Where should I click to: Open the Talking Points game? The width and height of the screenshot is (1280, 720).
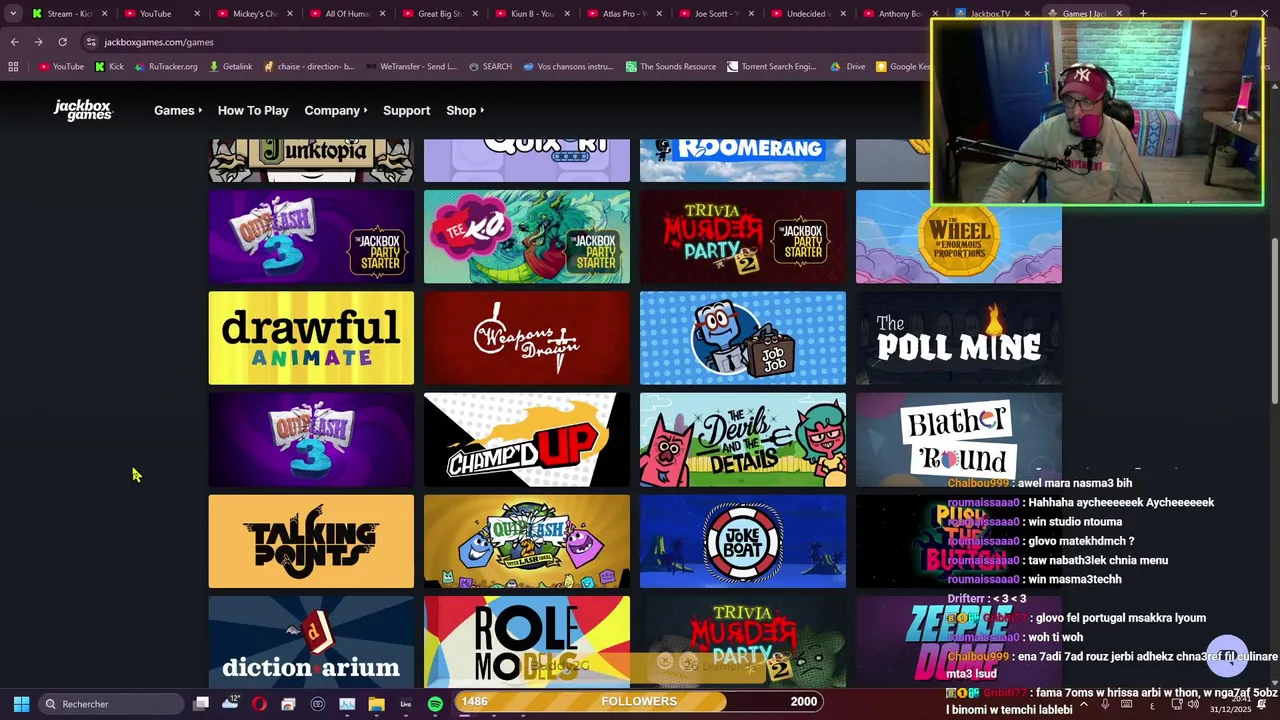tap(311, 541)
